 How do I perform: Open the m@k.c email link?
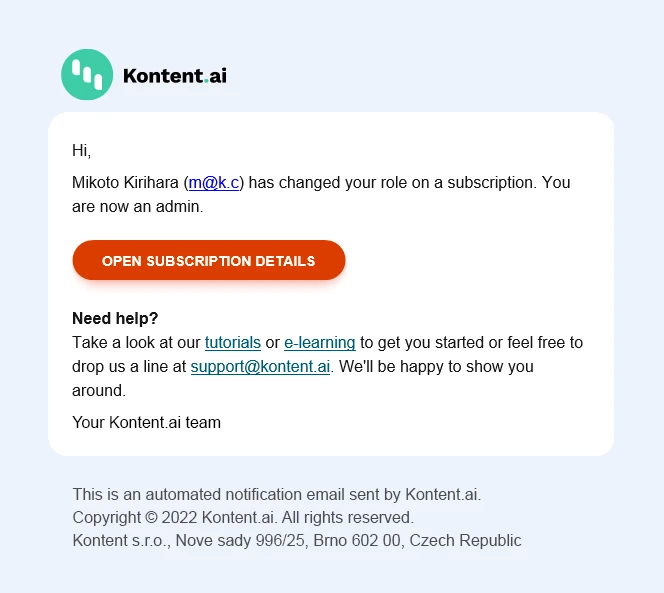215,182
